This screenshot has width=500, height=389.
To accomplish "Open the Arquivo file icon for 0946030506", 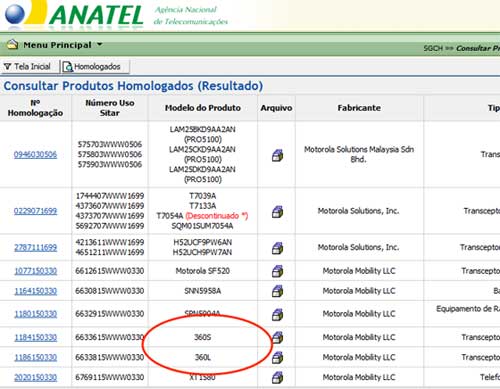I will (277, 155).
